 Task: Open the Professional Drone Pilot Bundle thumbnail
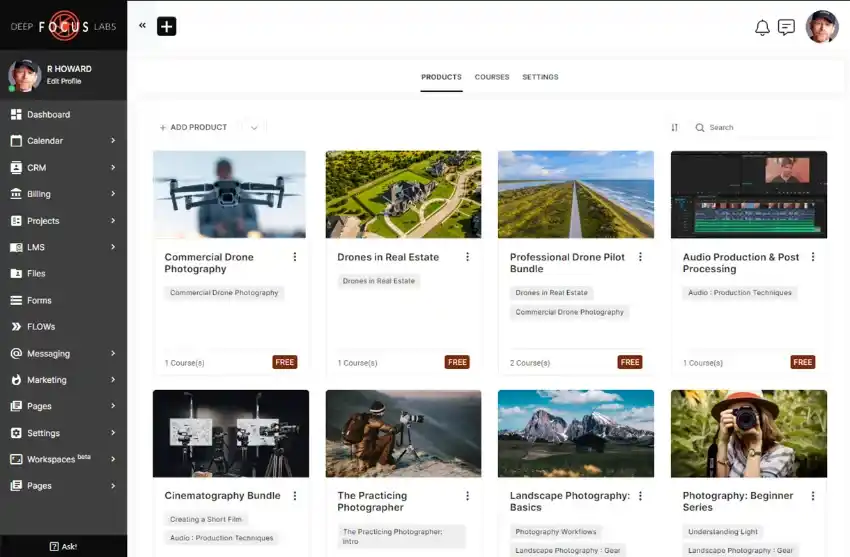coord(576,194)
